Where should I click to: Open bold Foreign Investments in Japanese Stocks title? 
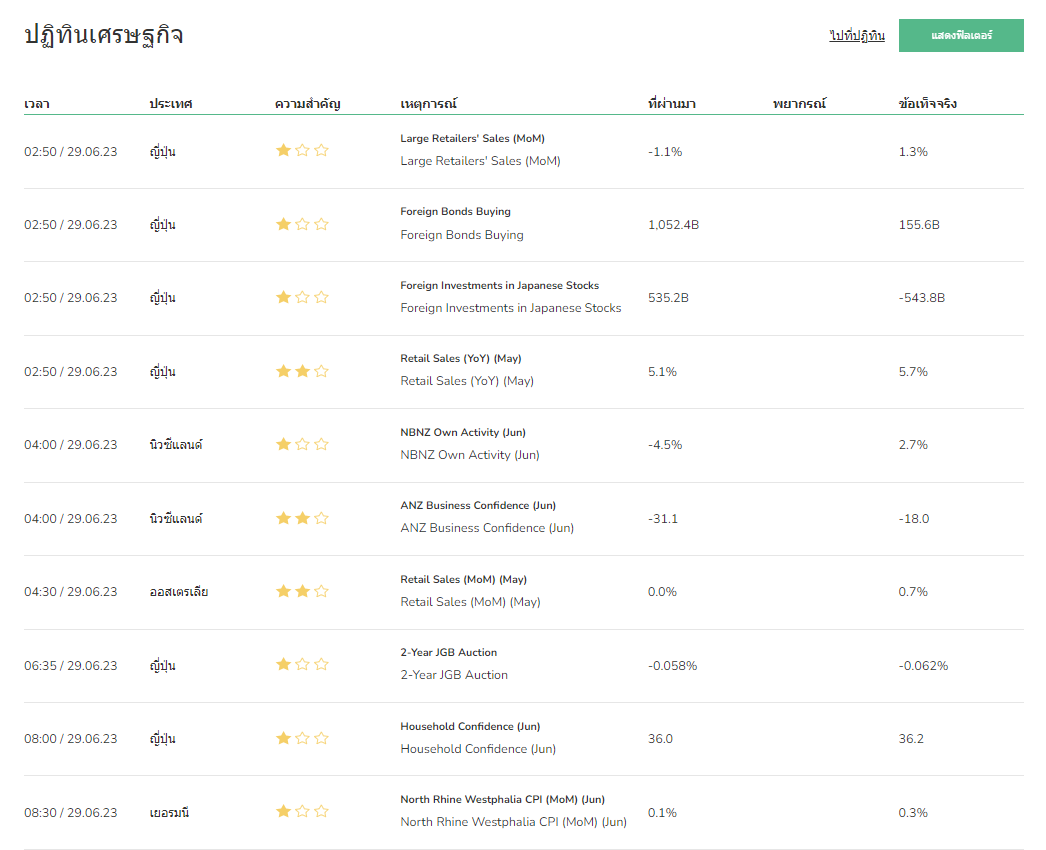(x=499, y=286)
